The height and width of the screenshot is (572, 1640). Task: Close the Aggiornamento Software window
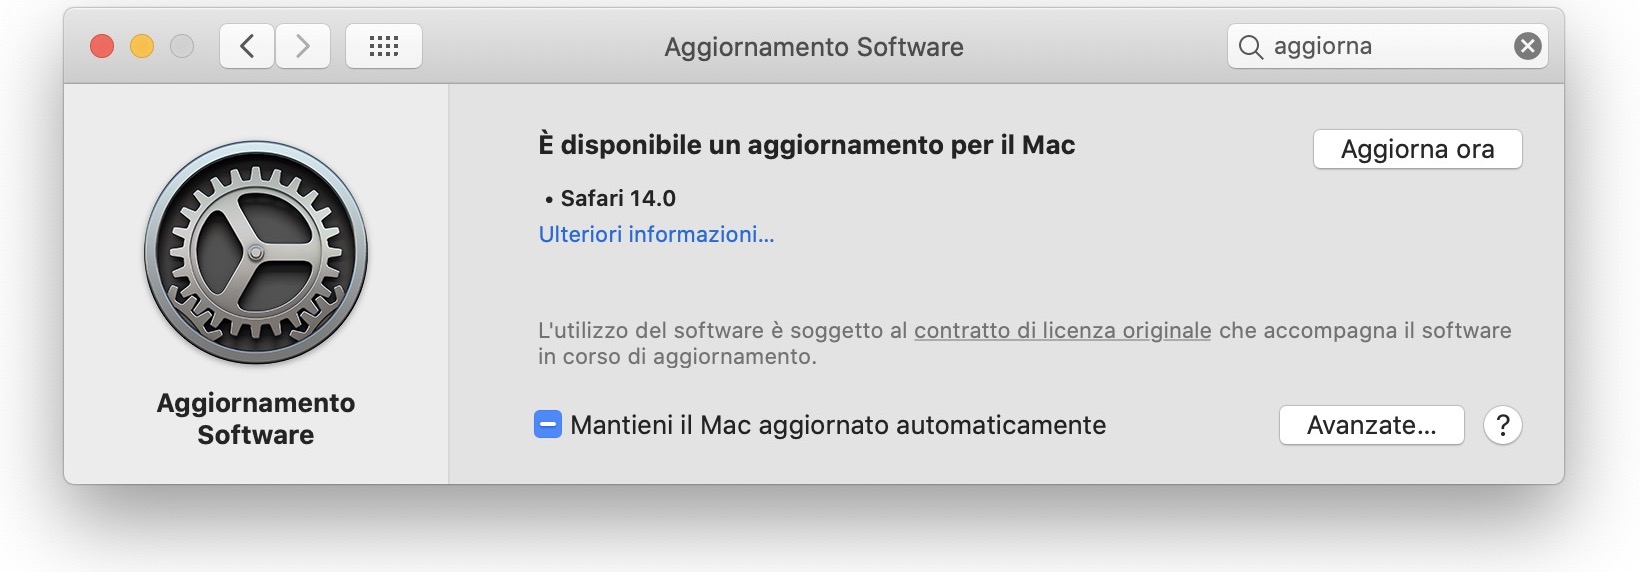pyautogui.click(x=102, y=46)
